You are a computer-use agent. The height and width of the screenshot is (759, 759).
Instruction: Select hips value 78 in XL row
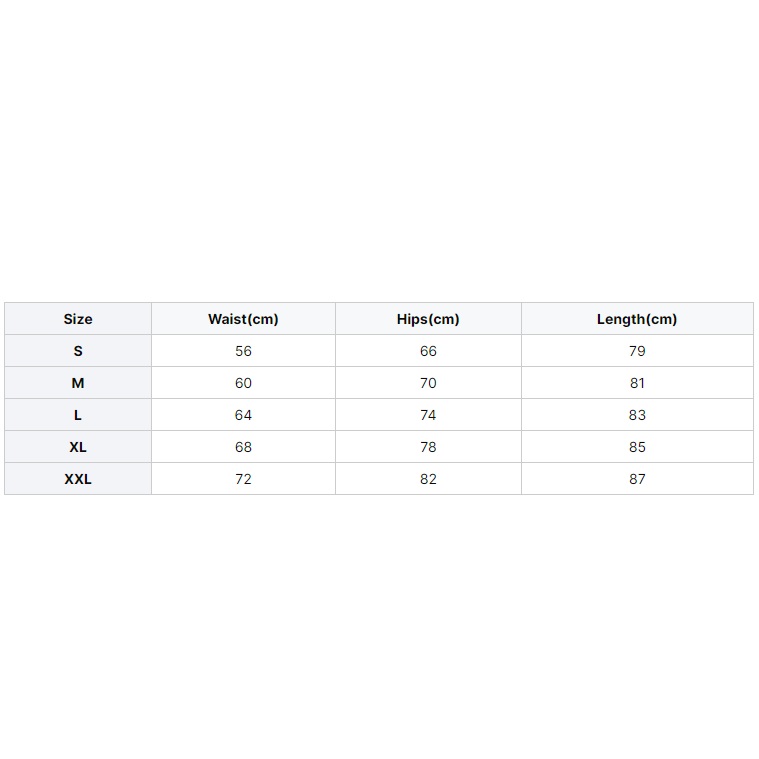click(x=428, y=447)
